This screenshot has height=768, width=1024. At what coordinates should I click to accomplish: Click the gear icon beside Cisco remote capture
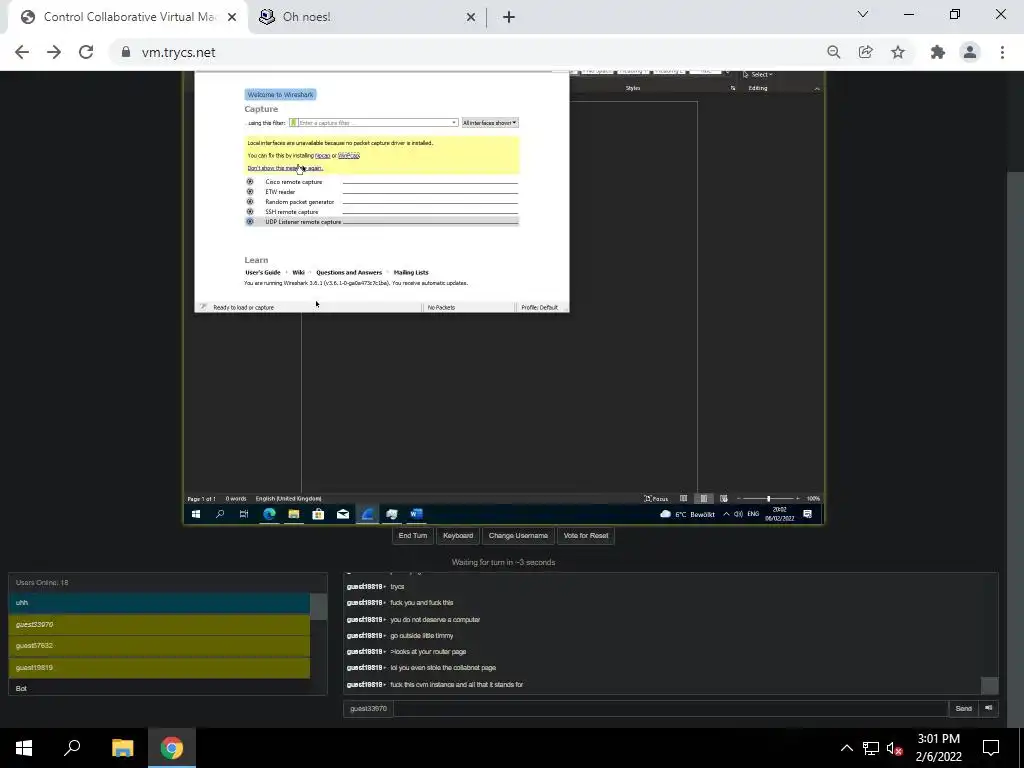coord(249,182)
